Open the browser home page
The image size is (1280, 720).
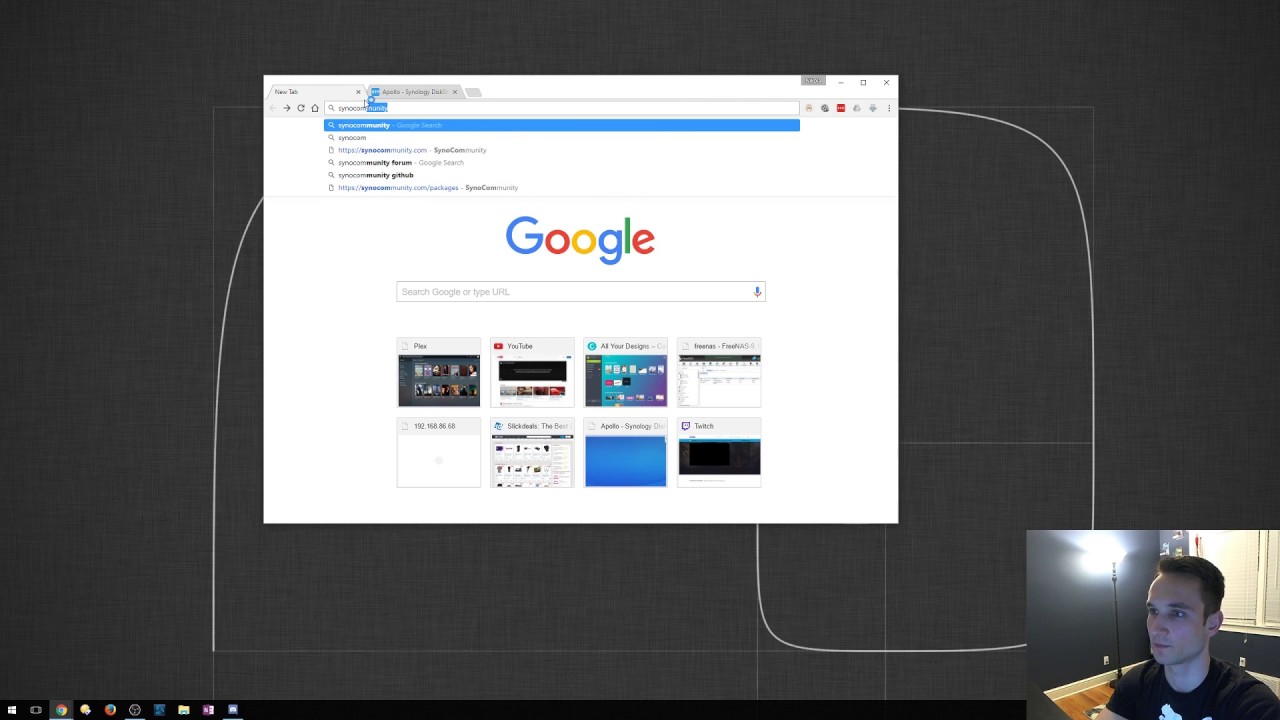coord(315,108)
